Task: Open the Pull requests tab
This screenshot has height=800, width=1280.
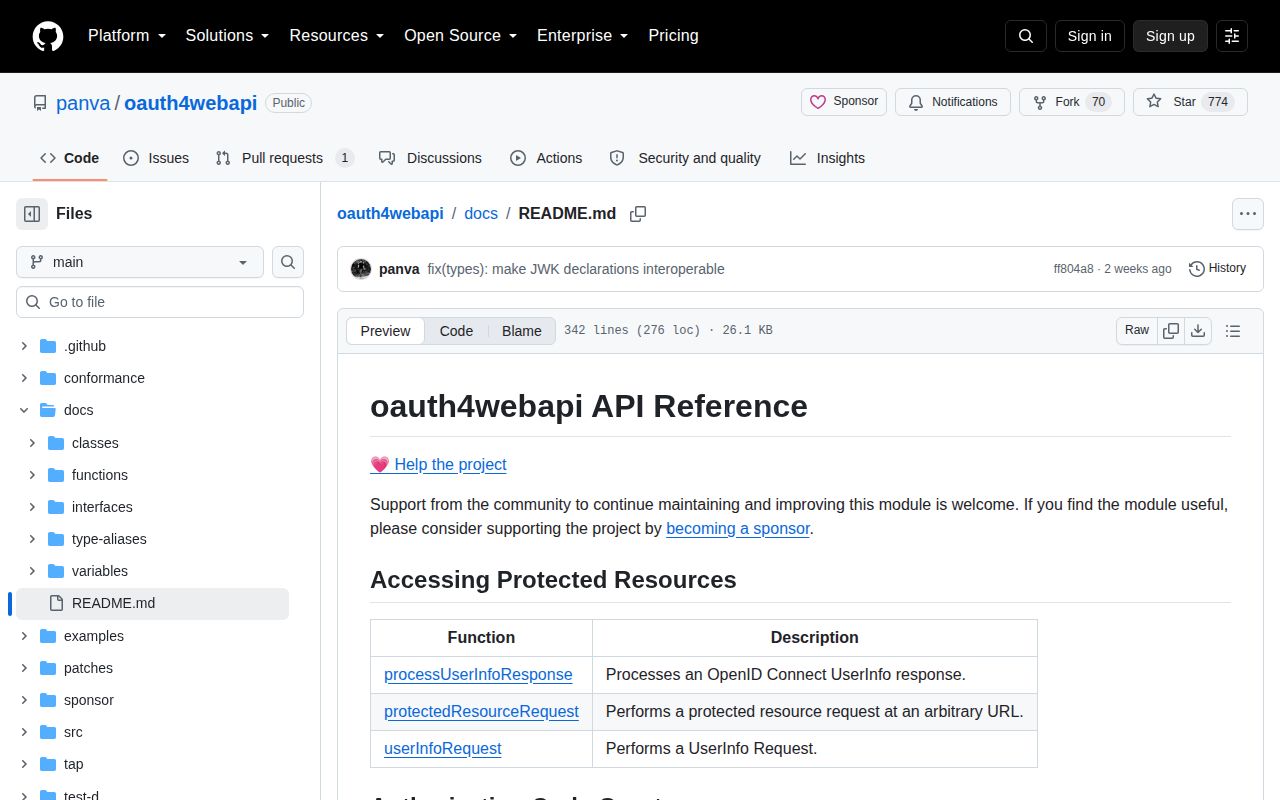Action: tap(284, 158)
